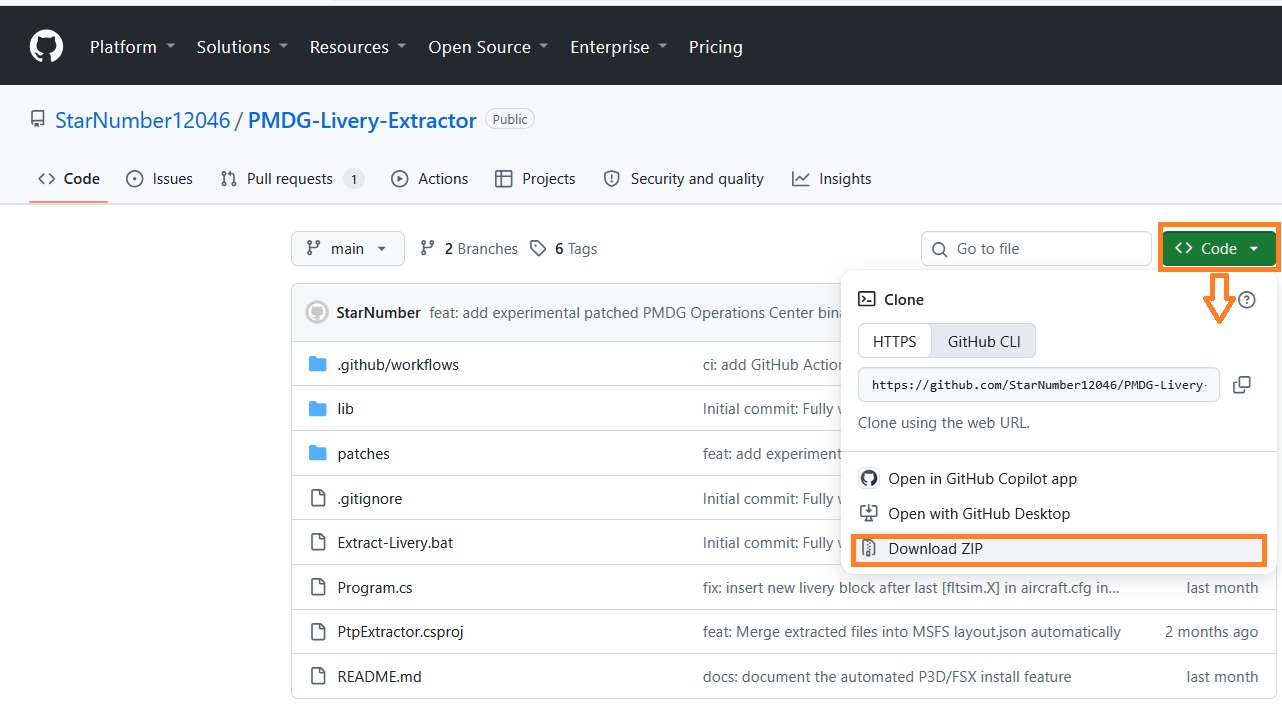Switch to the Code tab

(x=68, y=179)
